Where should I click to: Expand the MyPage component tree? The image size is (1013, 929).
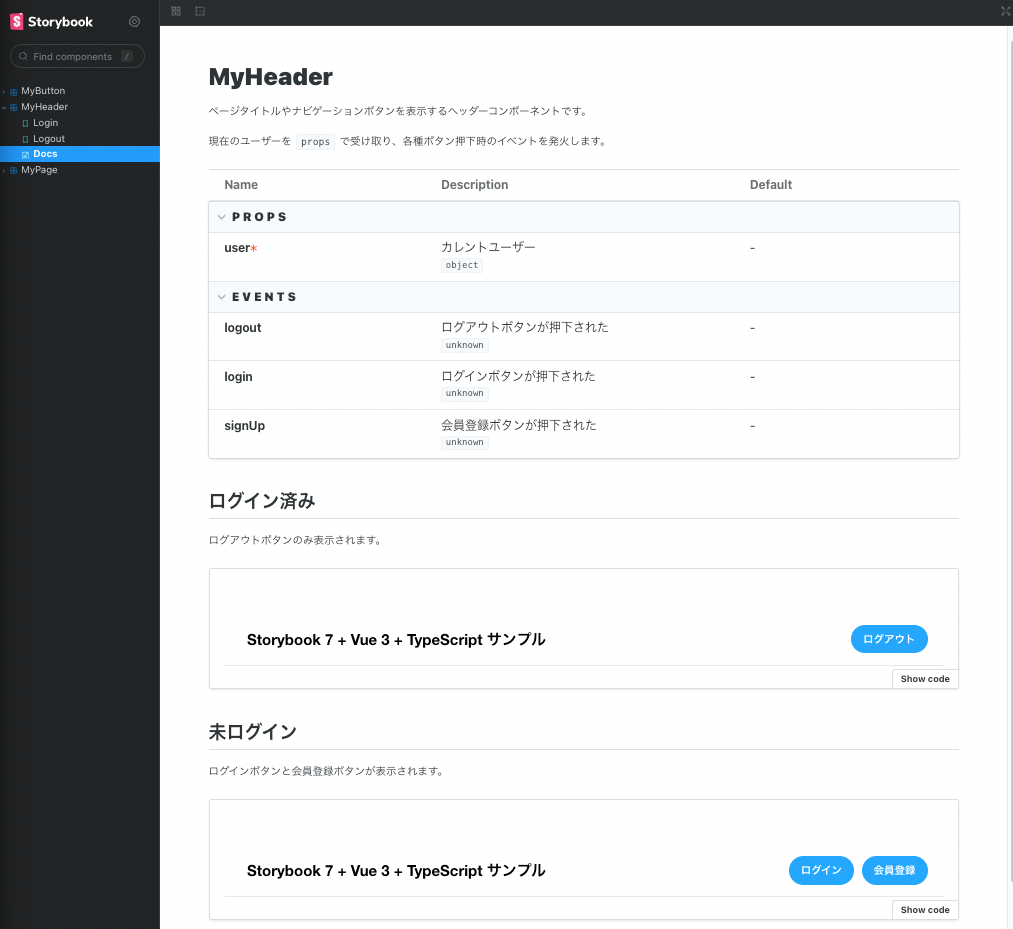pyautogui.click(x=6, y=170)
